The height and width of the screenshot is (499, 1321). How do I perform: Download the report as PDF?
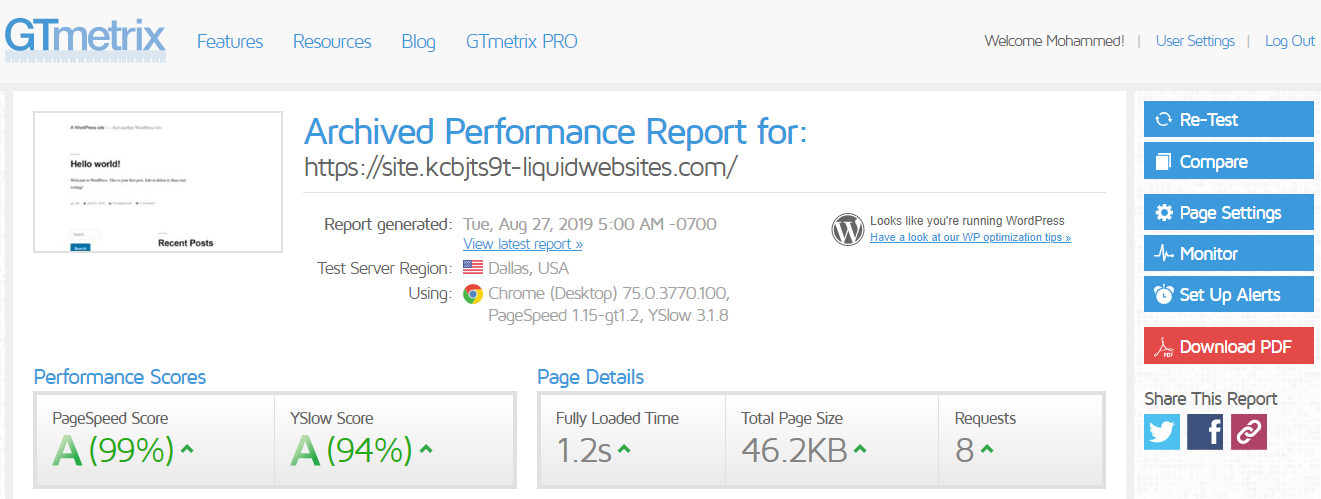point(1229,346)
